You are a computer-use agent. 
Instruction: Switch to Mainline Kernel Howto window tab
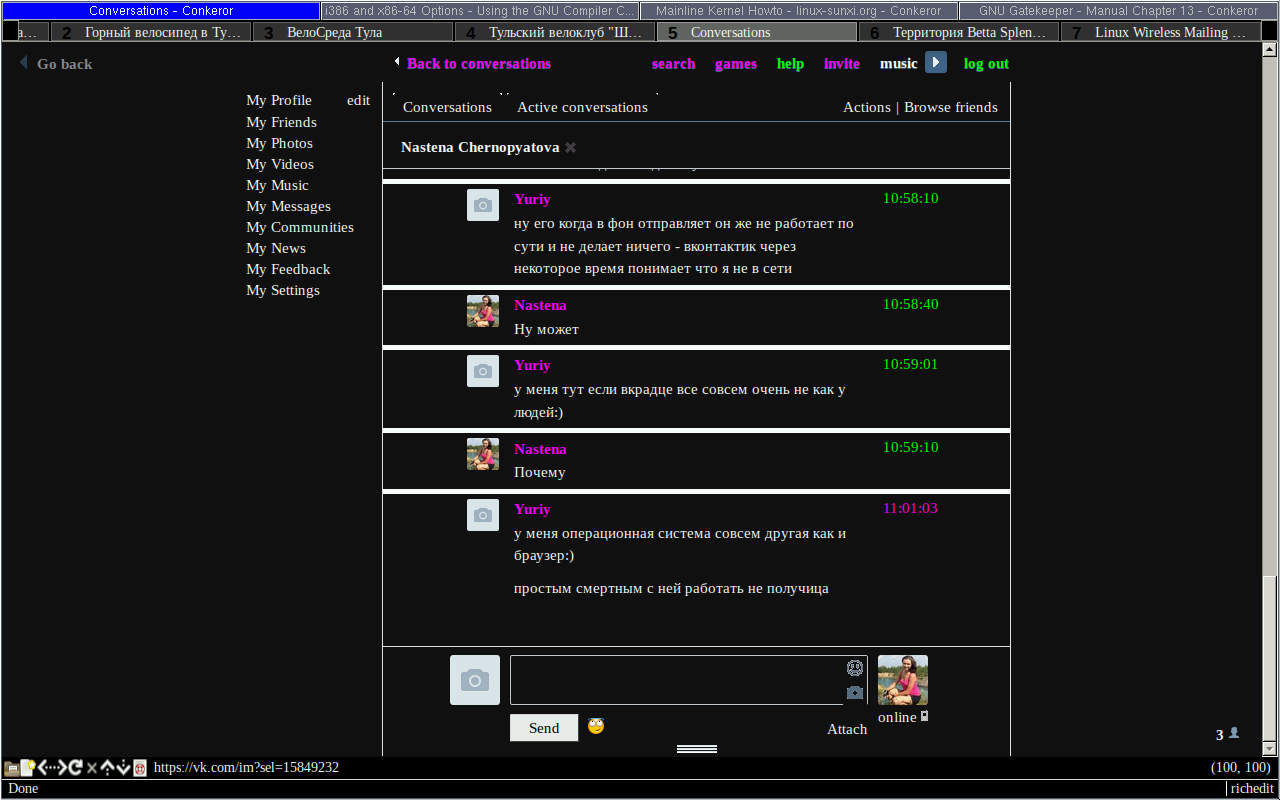point(799,11)
